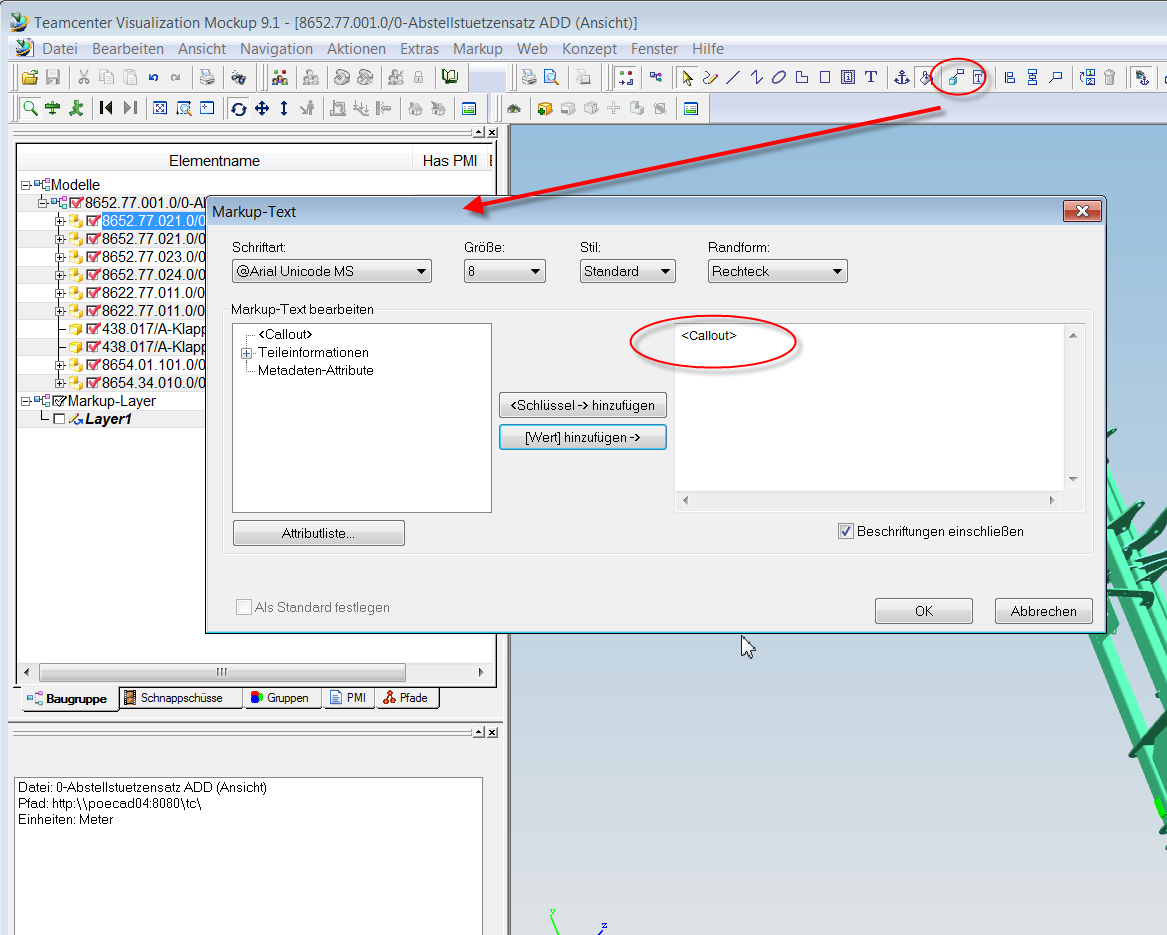Screen dimensions: 1167x935
Task: Open the Schriftart font dropdown
Action: (332, 271)
